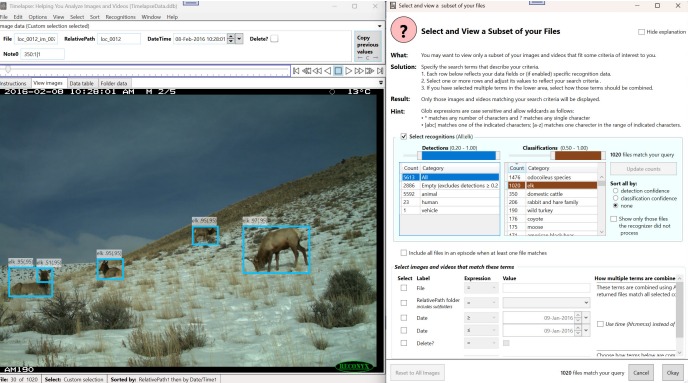The image size is (688, 383).
Task: Open the File menu
Action: tap(4, 17)
